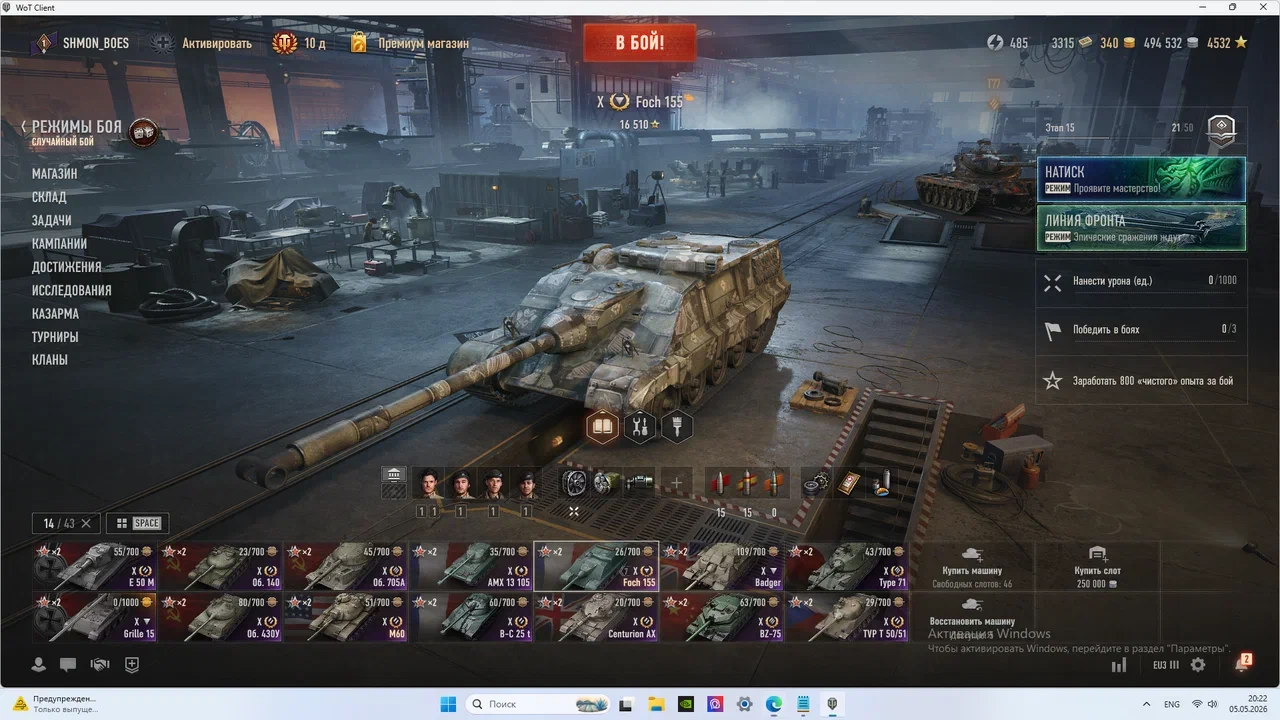Open the gun rammer equipment slot
The width and height of the screenshot is (1280, 720).
pos(640,483)
